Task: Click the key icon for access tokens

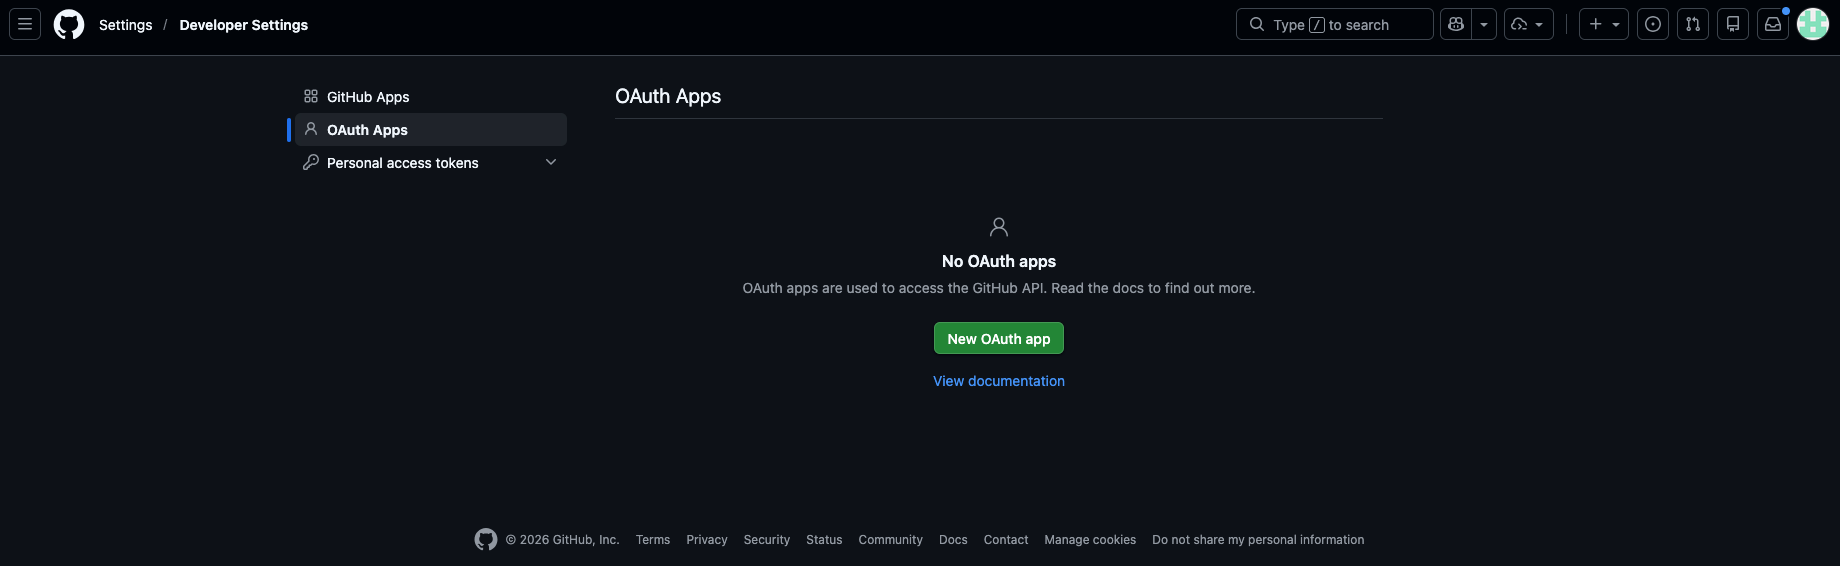Action: [311, 162]
